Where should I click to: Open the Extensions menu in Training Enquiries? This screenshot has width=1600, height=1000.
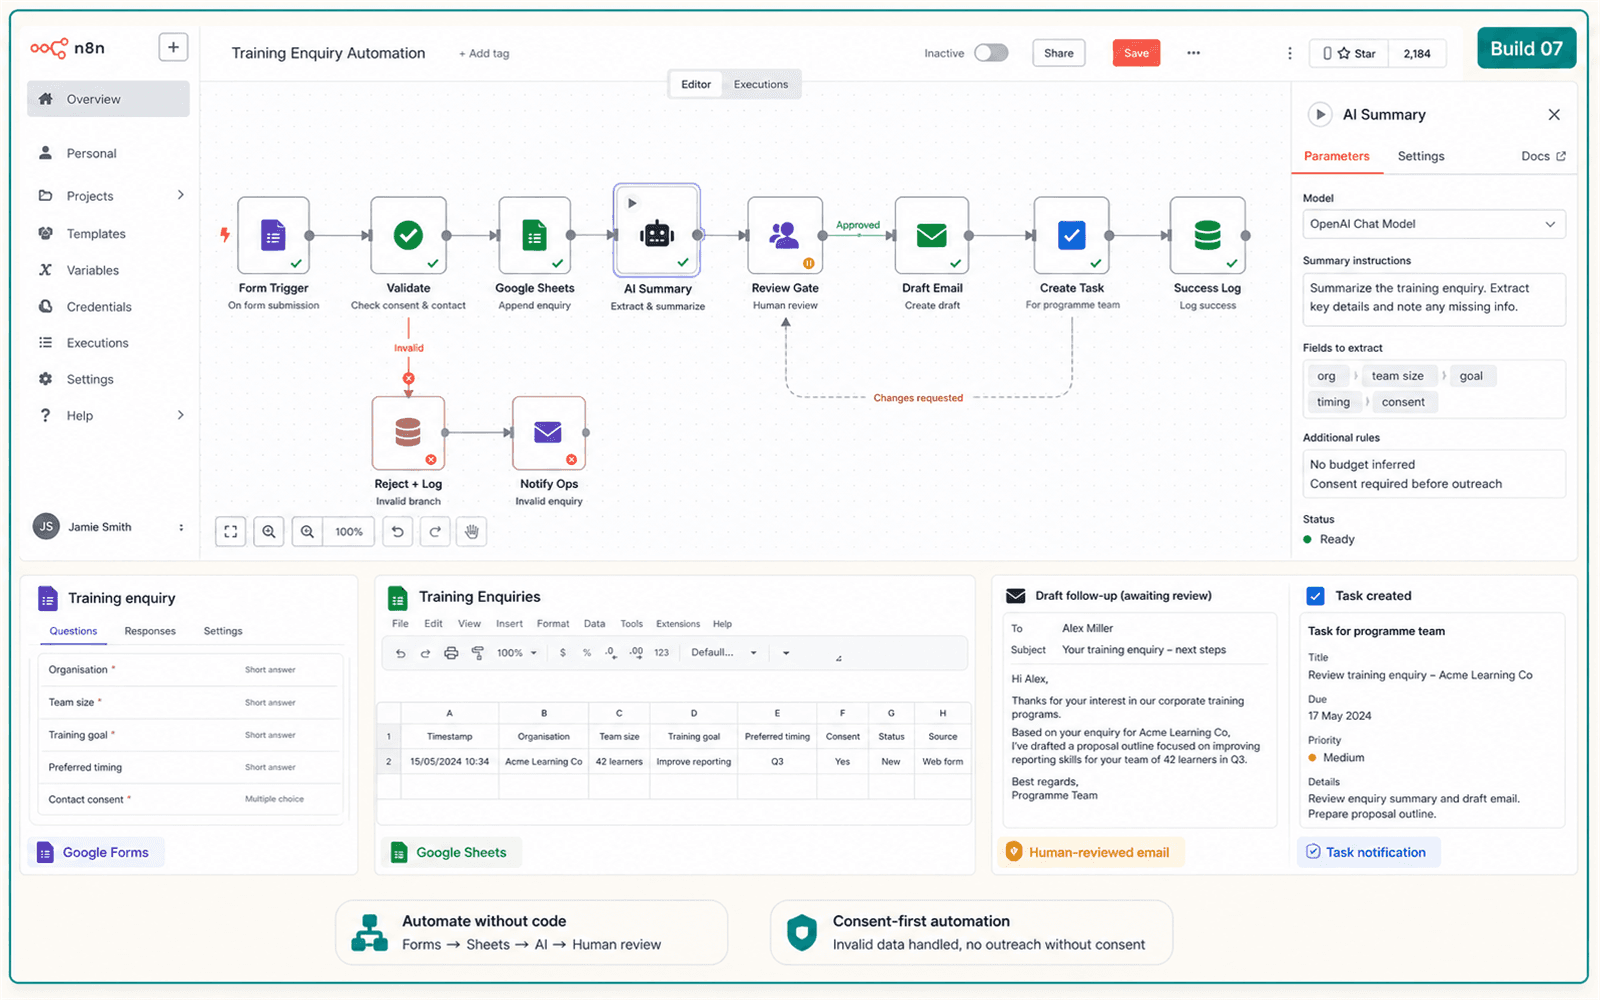point(678,624)
